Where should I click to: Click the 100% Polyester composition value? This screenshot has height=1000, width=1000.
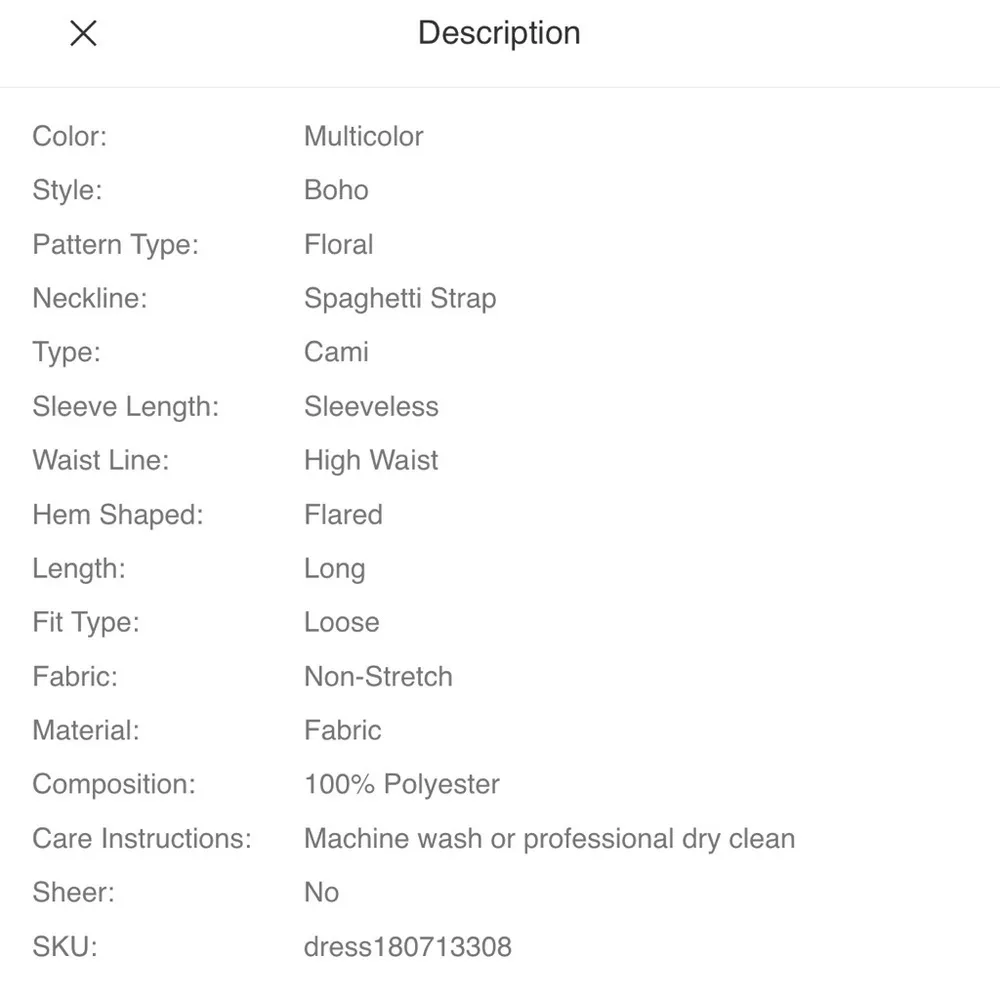(x=401, y=784)
